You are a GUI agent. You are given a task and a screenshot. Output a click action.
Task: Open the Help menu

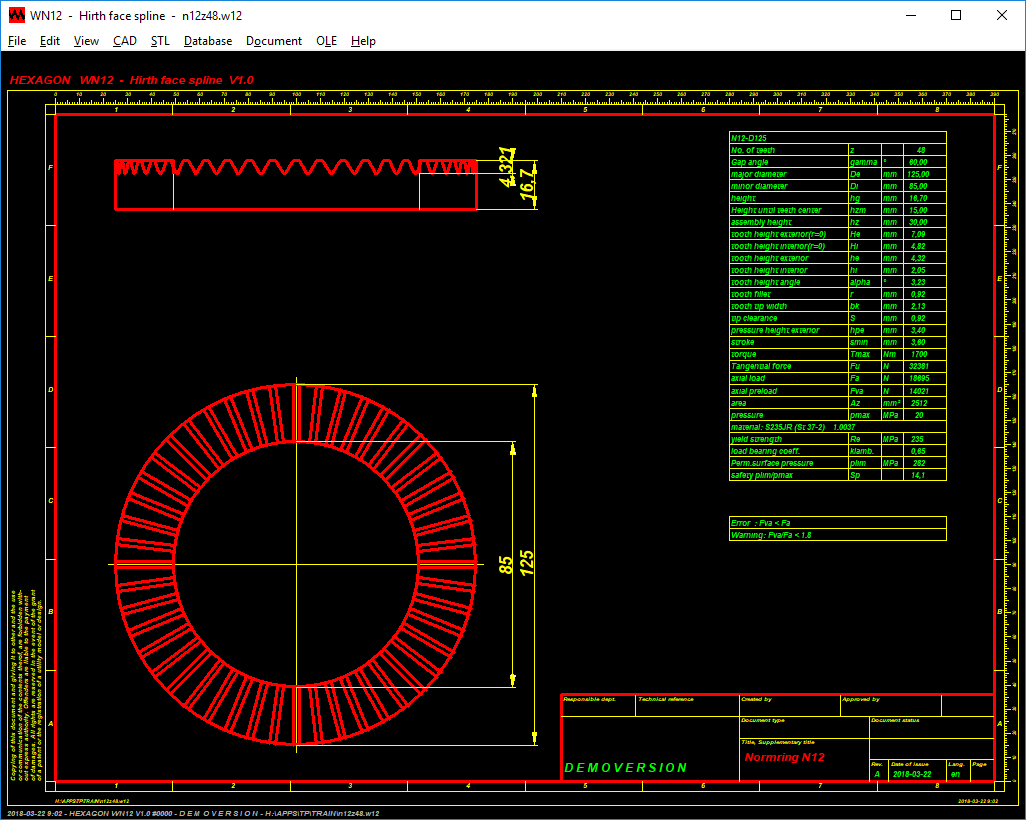tap(364, 41)
